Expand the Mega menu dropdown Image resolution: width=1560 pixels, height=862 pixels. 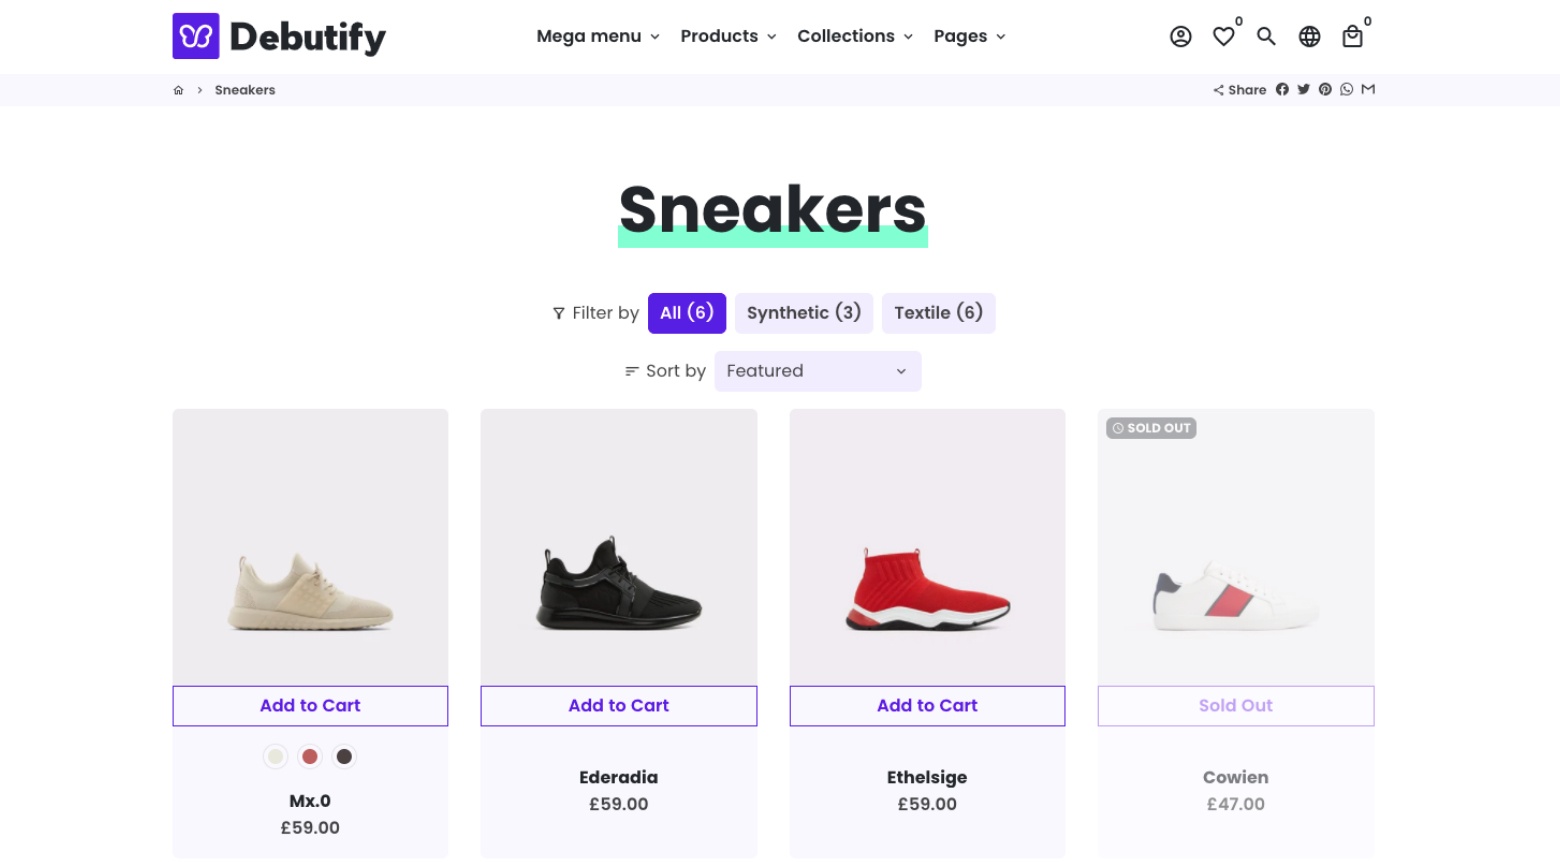(598, 36)
